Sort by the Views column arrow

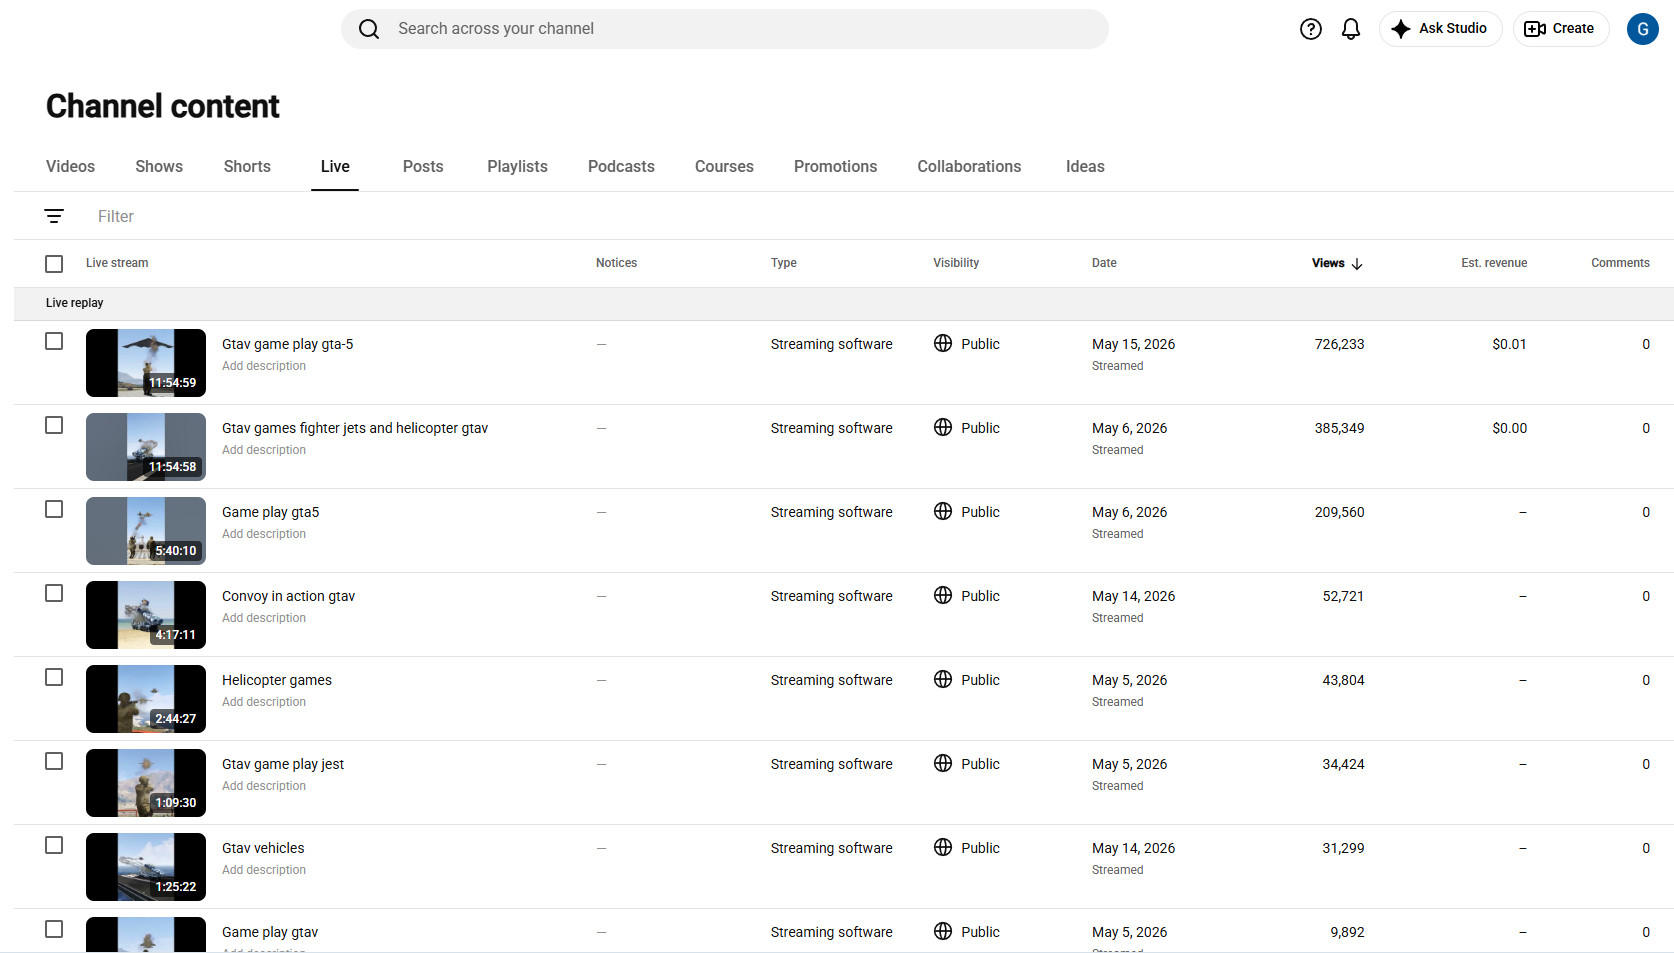[x=1357, y=264]
